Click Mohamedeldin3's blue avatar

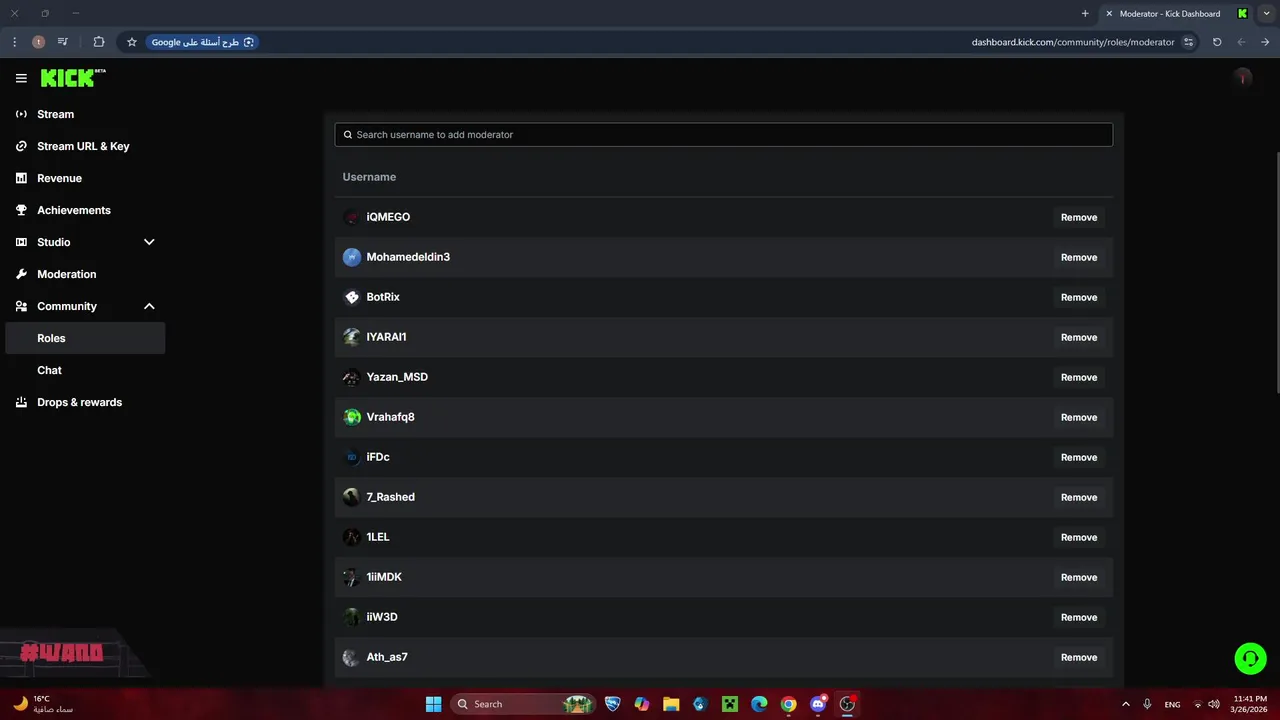coord(351,257)
